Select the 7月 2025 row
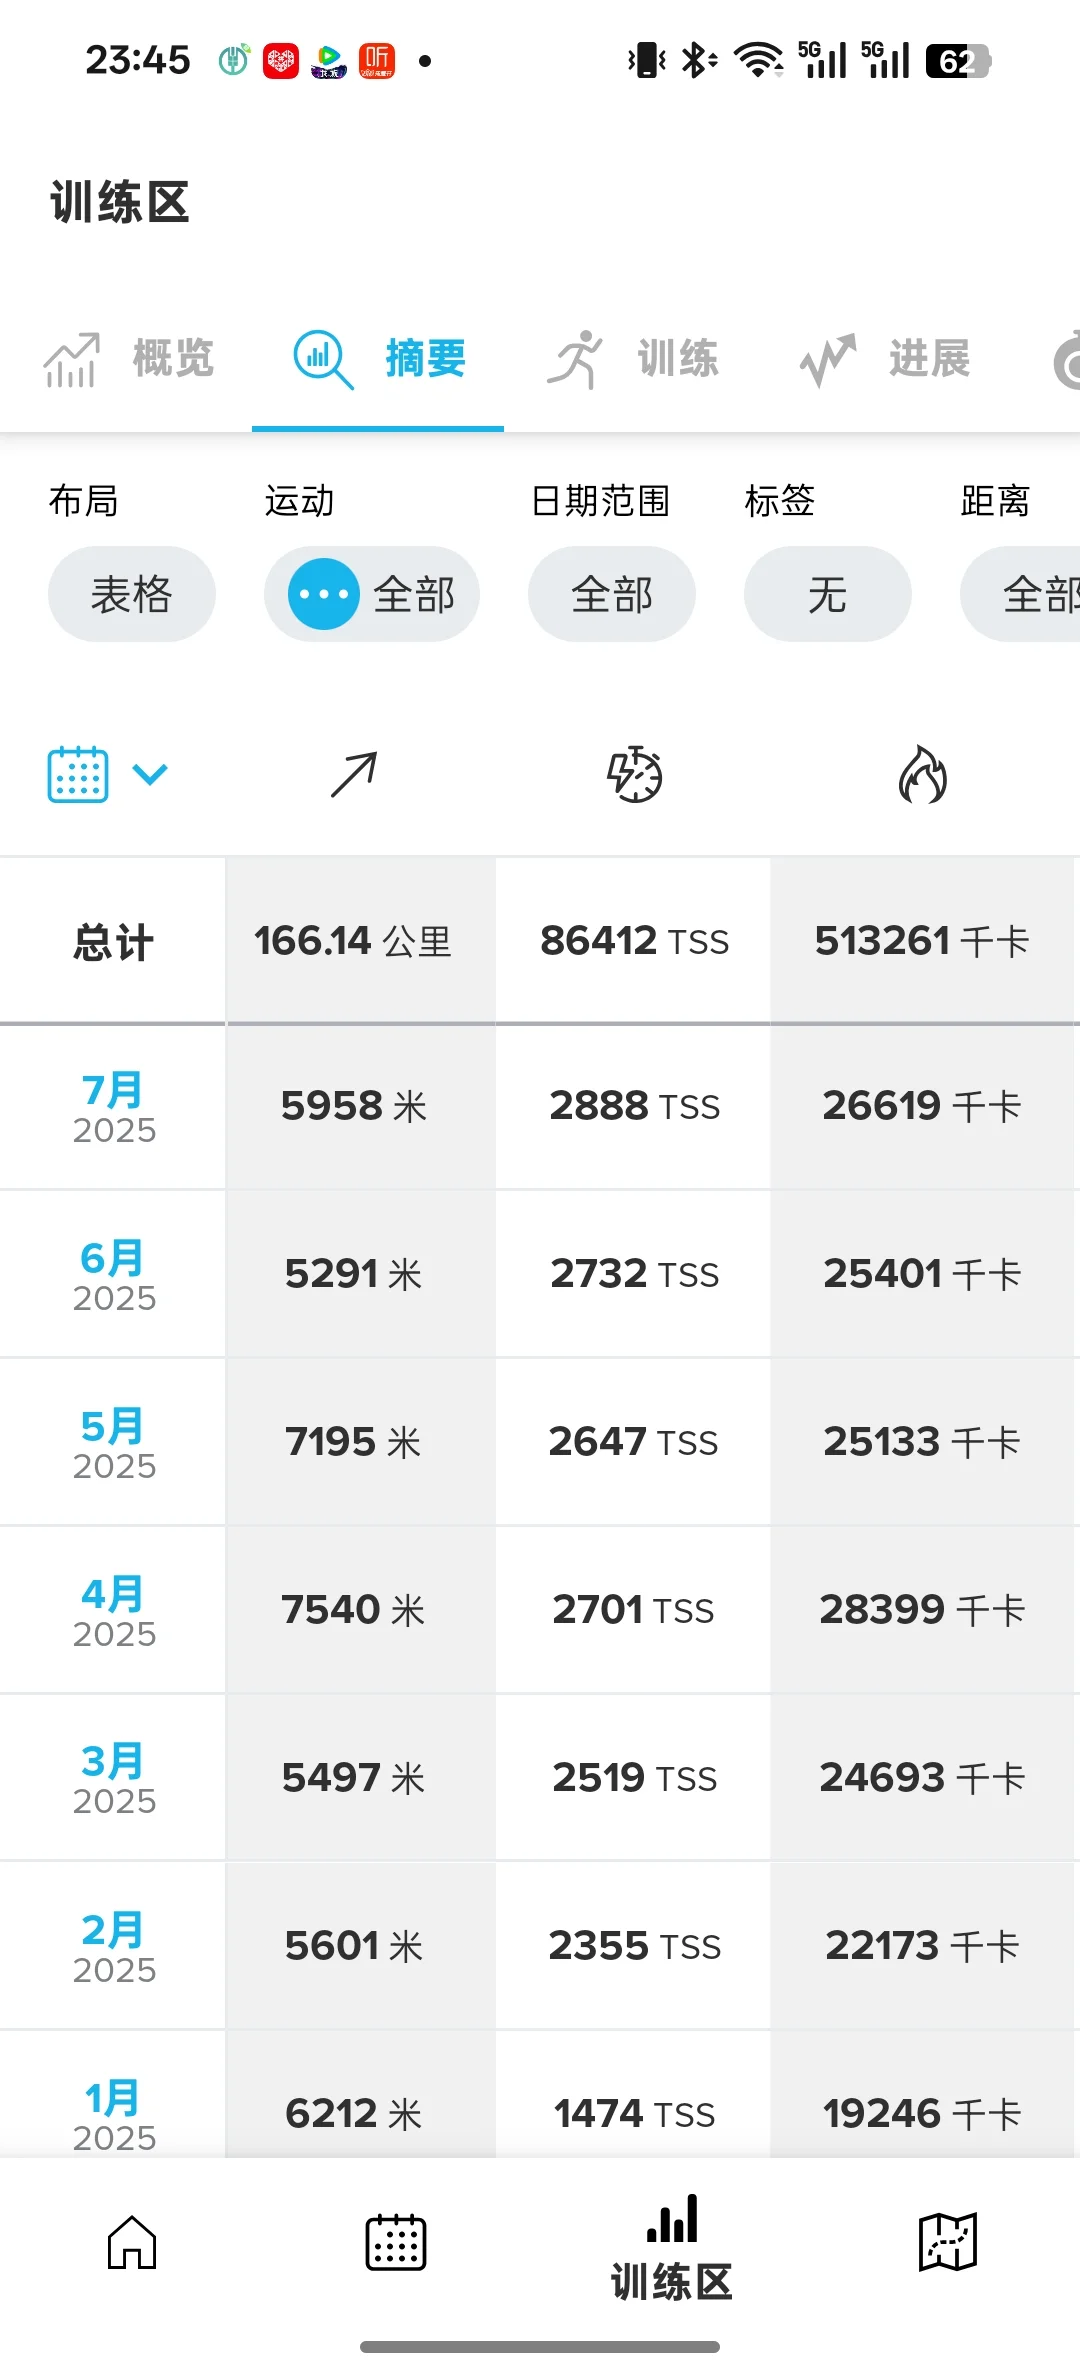 tap(540, 1107)
